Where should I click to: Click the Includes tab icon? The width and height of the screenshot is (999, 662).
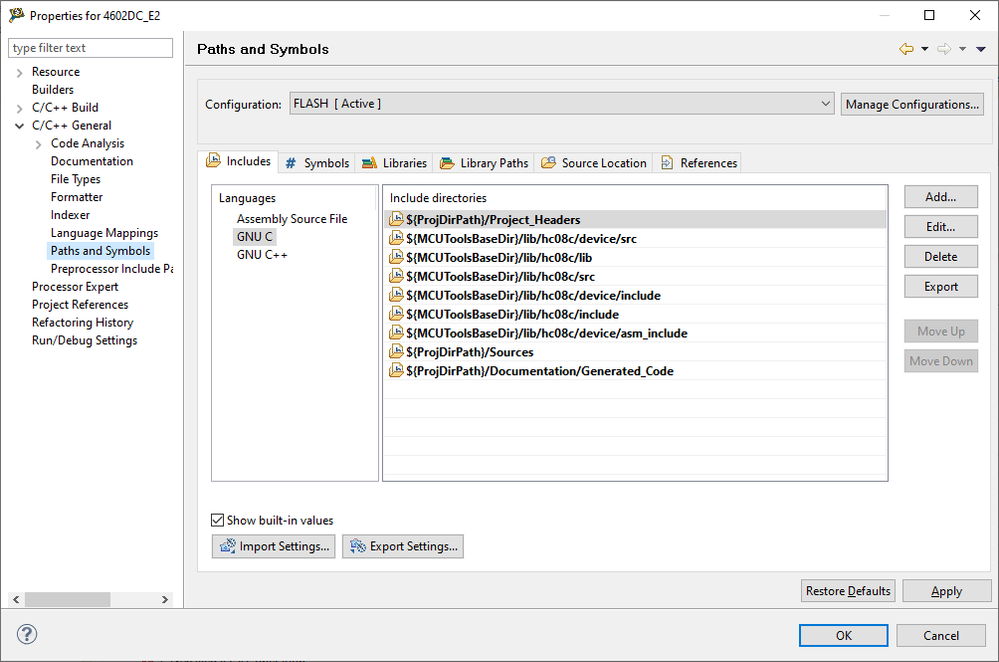click(214, 161)
